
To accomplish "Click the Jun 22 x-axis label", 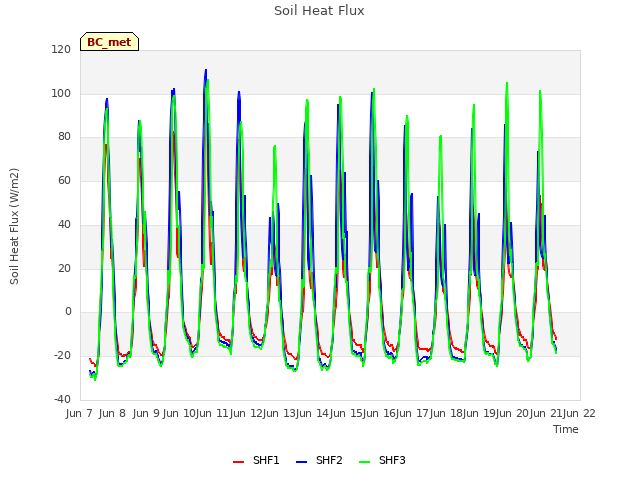I will click(x=579, y=413).
